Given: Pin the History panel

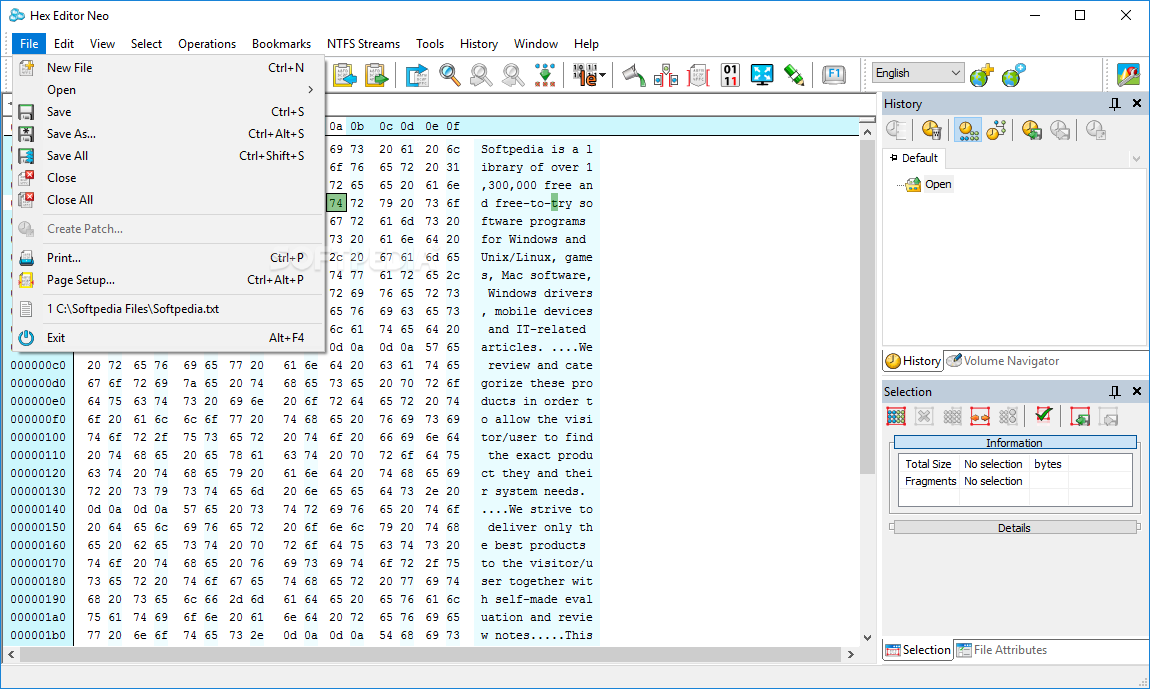Looking at the screenshot, I should pyautogui.click(x=1115, y=103).
